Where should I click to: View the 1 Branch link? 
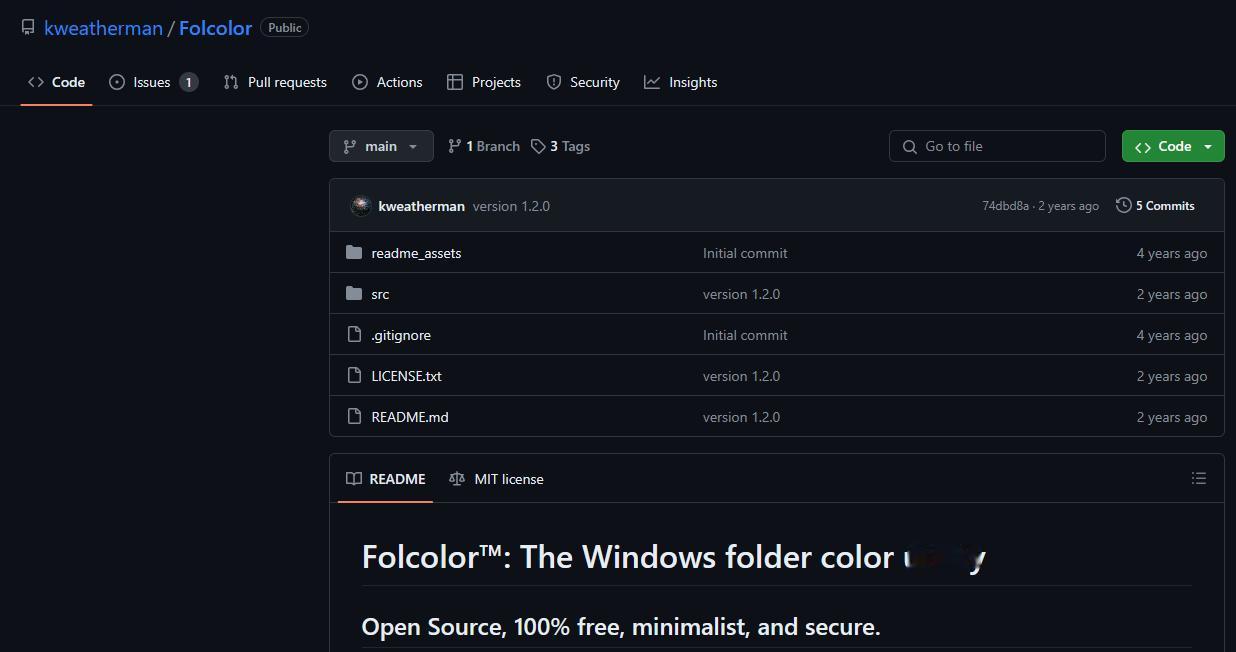click(x=484, y=146)
